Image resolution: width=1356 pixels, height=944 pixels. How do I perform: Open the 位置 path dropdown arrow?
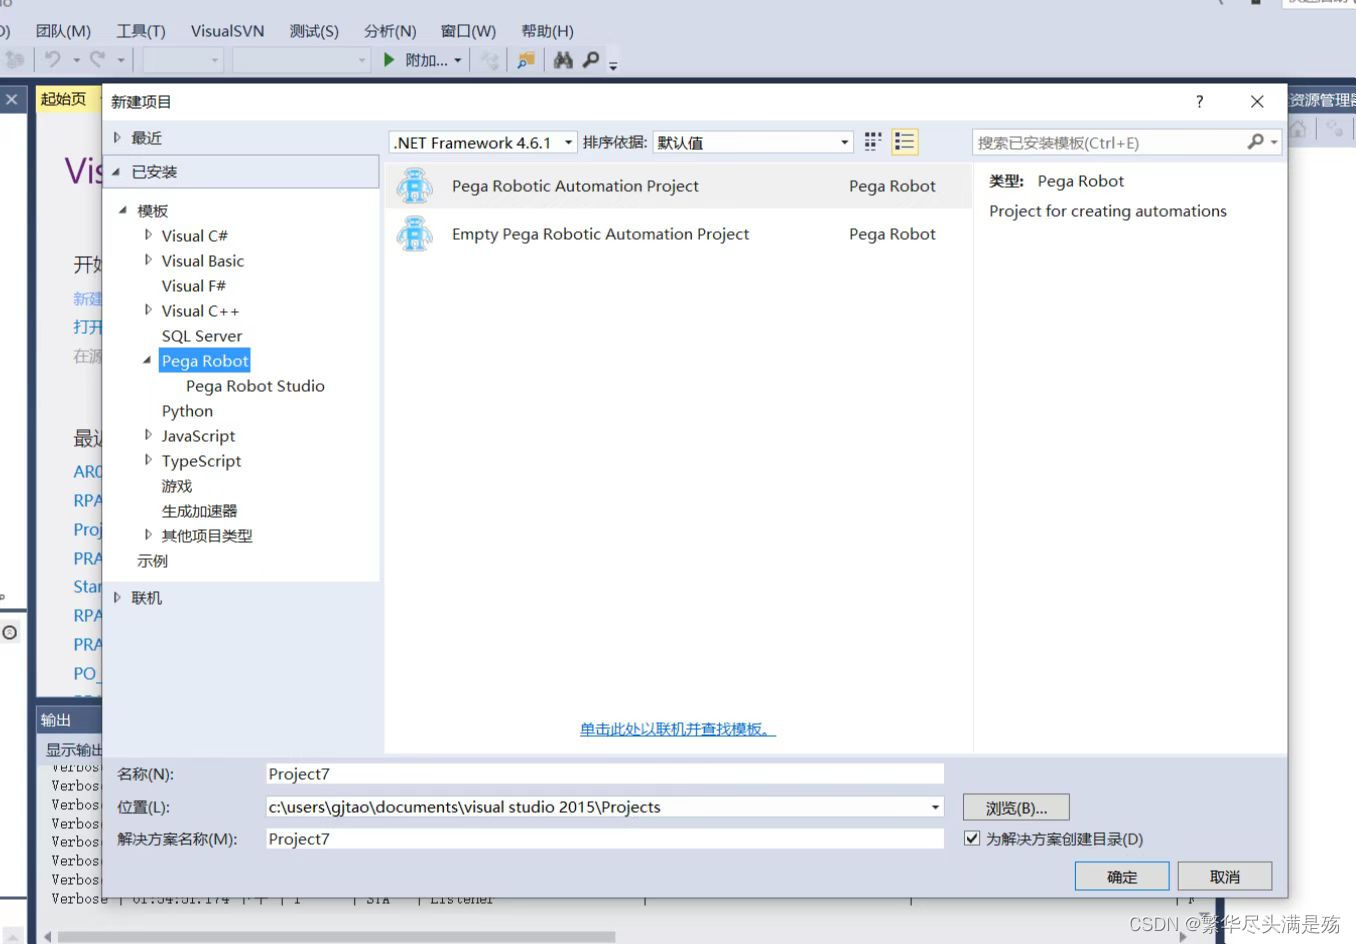(x=935, y=807)
